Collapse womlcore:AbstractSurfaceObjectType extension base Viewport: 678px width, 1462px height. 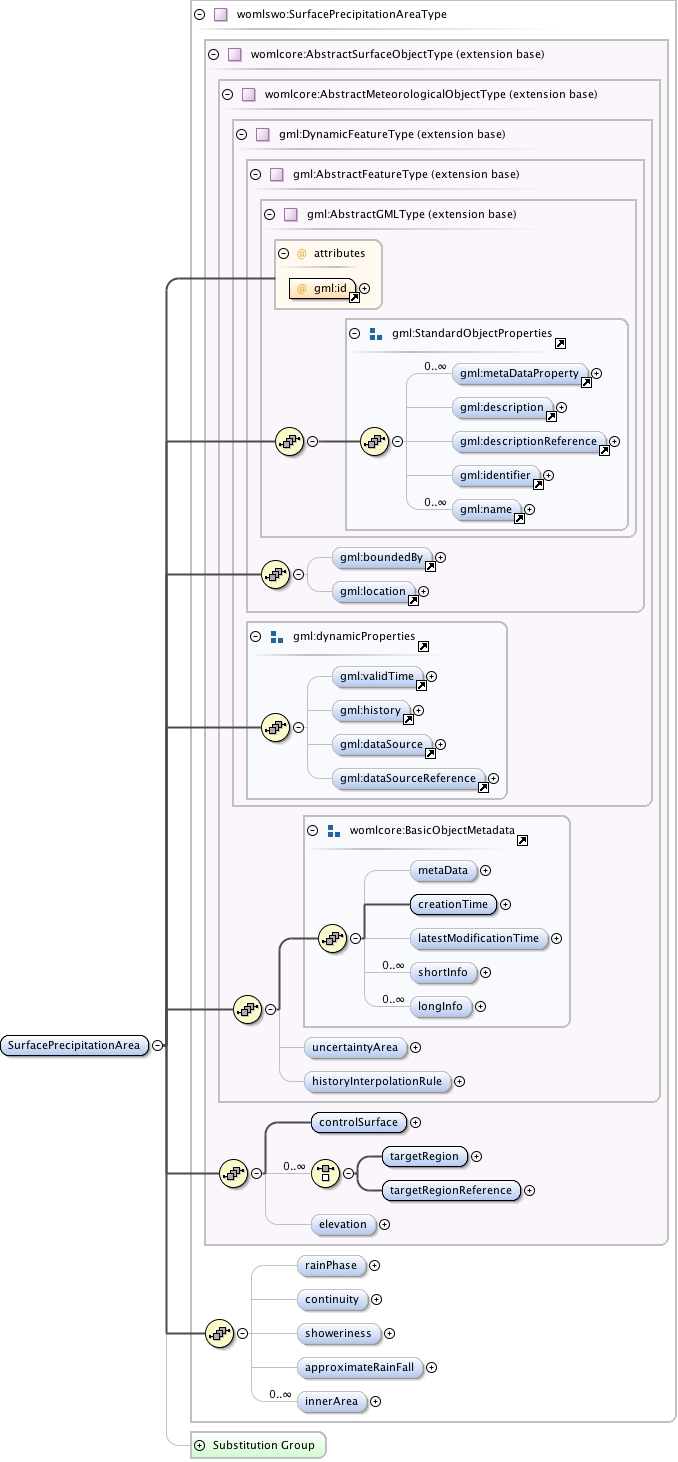(213, 54)
